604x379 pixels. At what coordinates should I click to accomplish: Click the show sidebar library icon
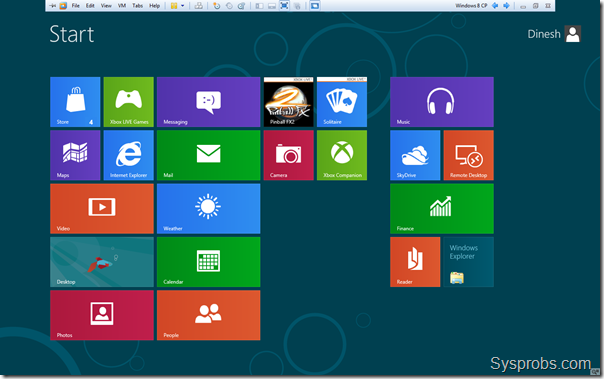tap(260, 6)
